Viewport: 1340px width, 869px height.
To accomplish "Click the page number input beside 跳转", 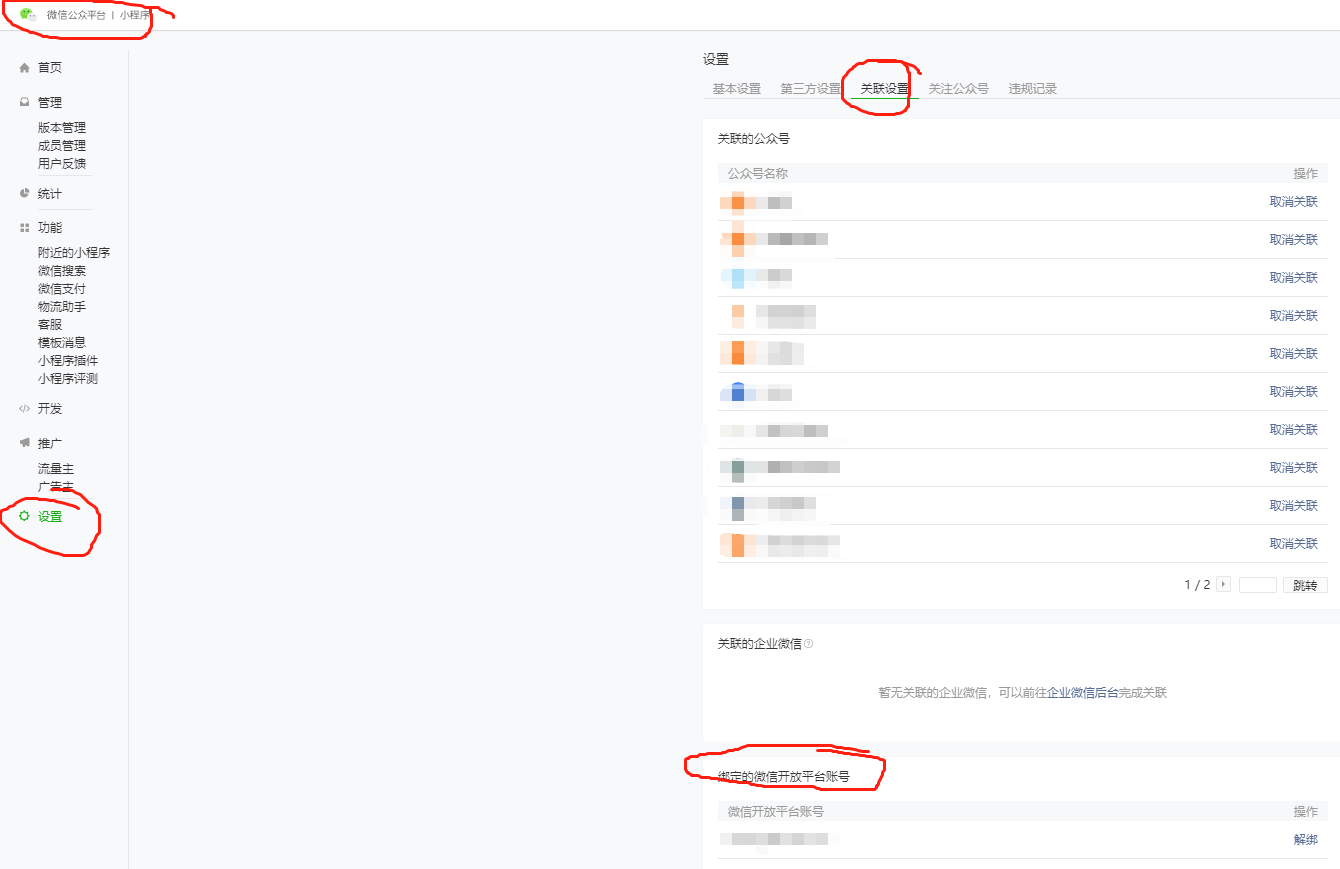I will 1258,585.
